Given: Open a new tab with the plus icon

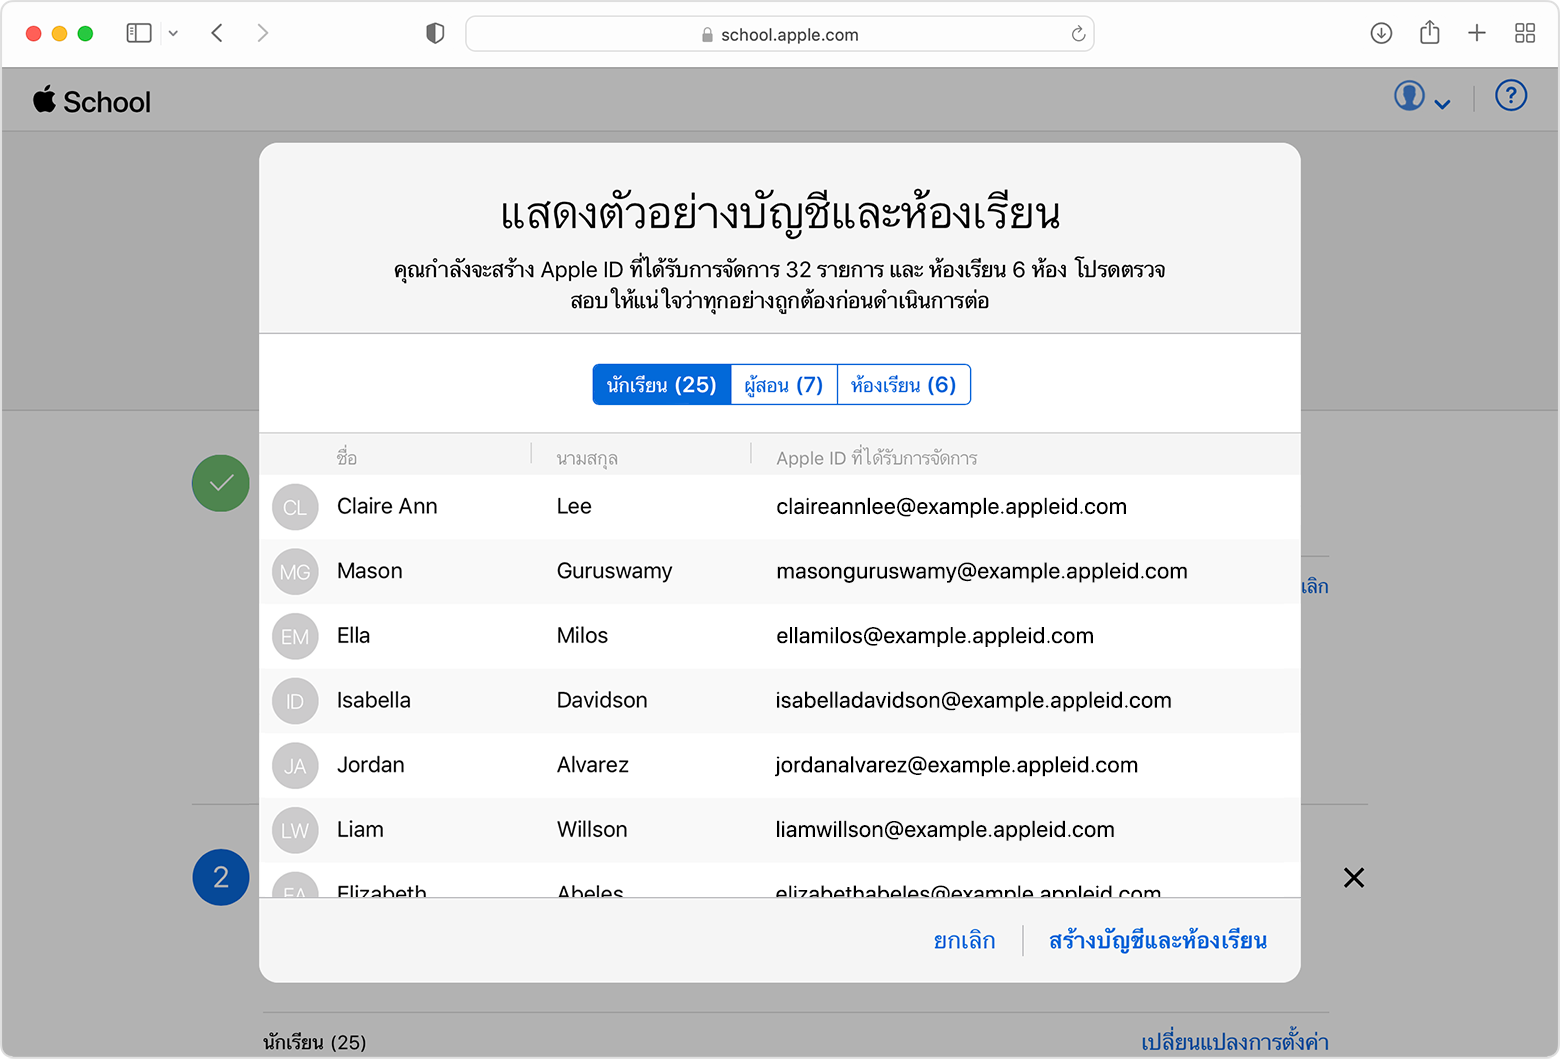Looking at the screenshot, I should pyautogui.click(x=1477, y=33).
